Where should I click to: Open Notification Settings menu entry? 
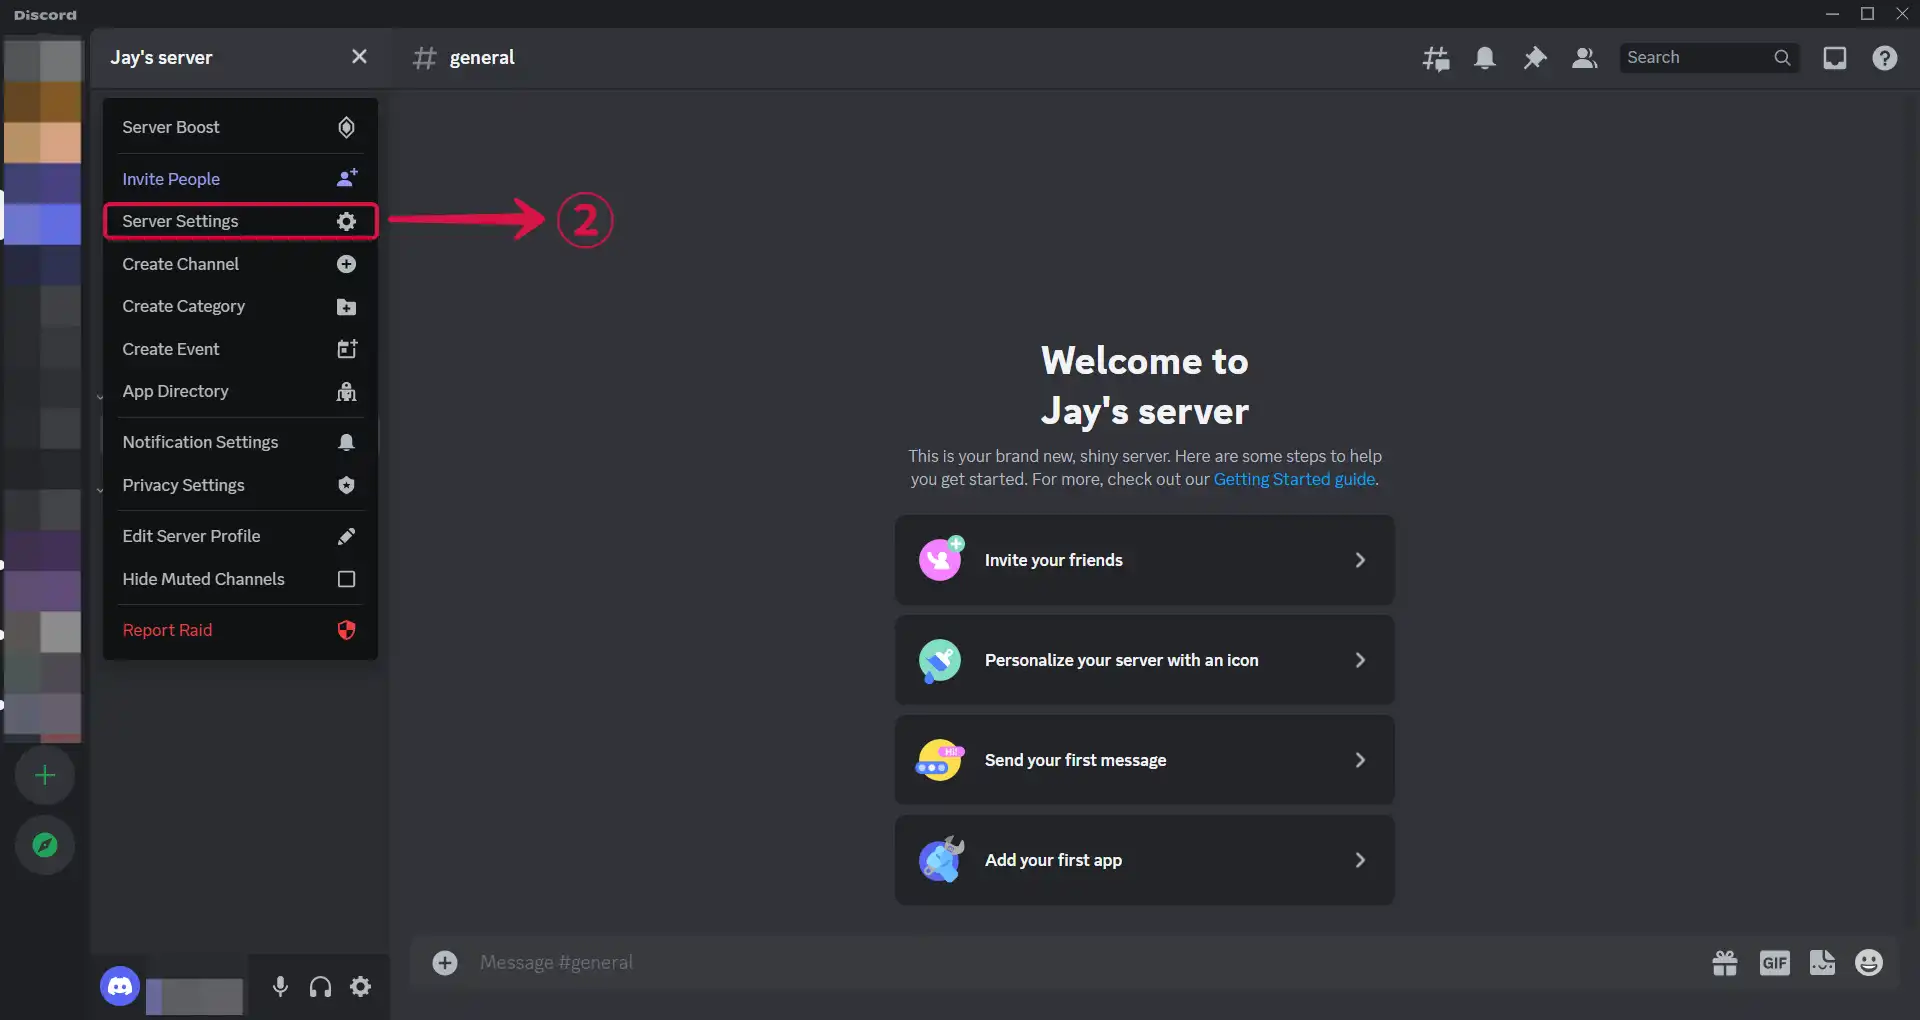tap(240, 442)
